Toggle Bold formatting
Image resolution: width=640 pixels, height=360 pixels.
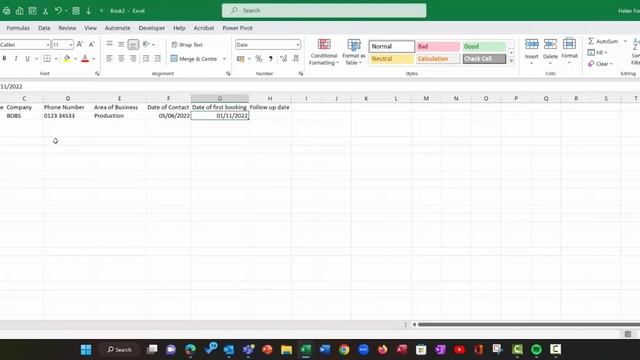tap(4, 59)
